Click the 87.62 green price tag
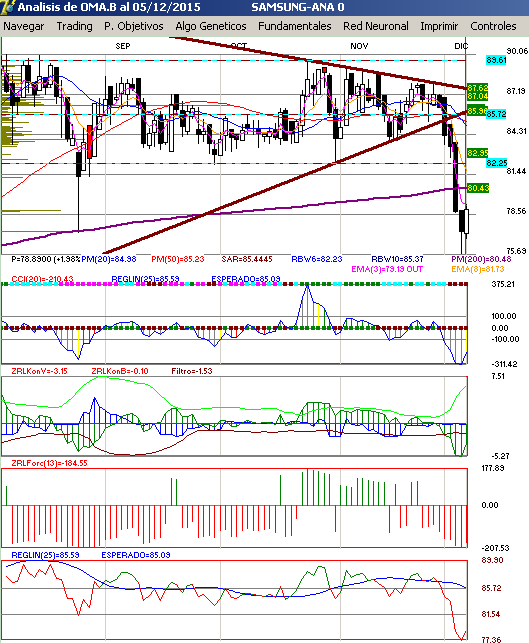Screen dimensions: 529x643 click(478, 88)
